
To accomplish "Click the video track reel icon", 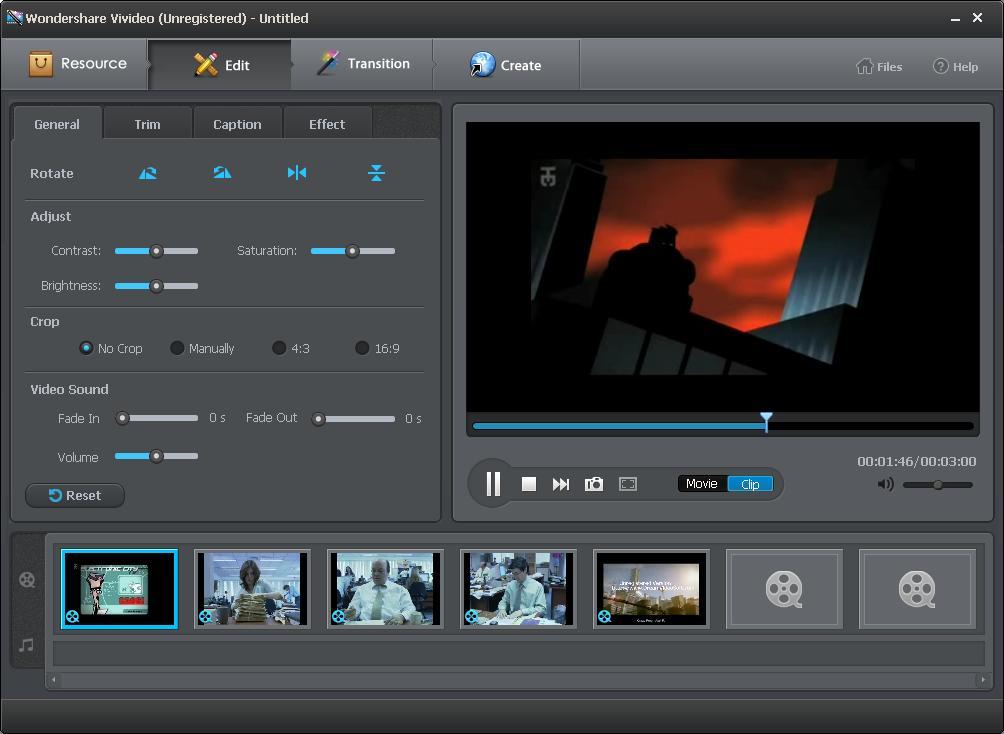I will [27, 580].
